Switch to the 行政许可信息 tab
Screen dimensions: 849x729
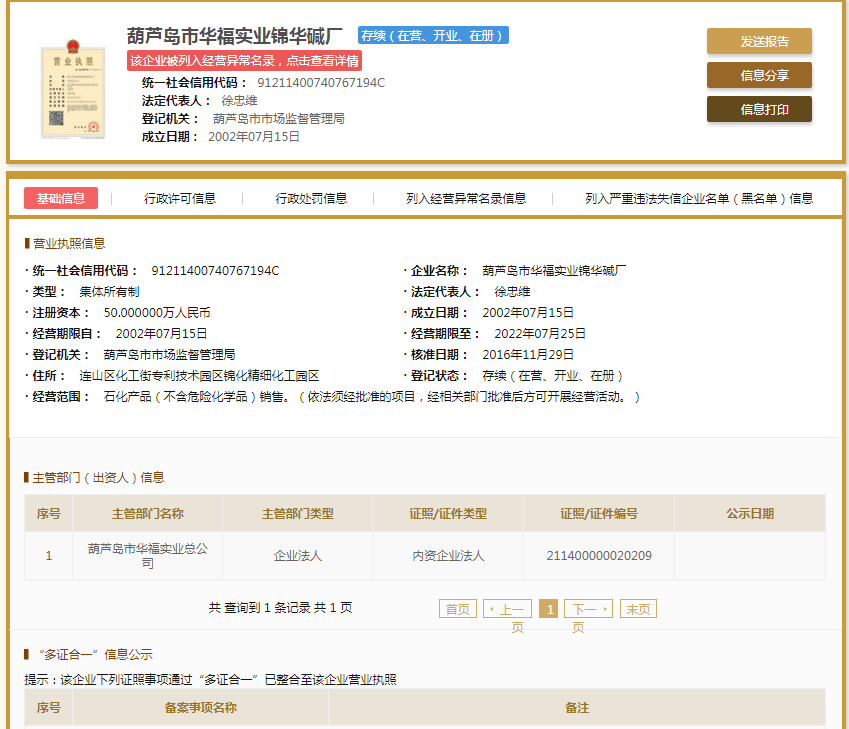click(184, 198)
